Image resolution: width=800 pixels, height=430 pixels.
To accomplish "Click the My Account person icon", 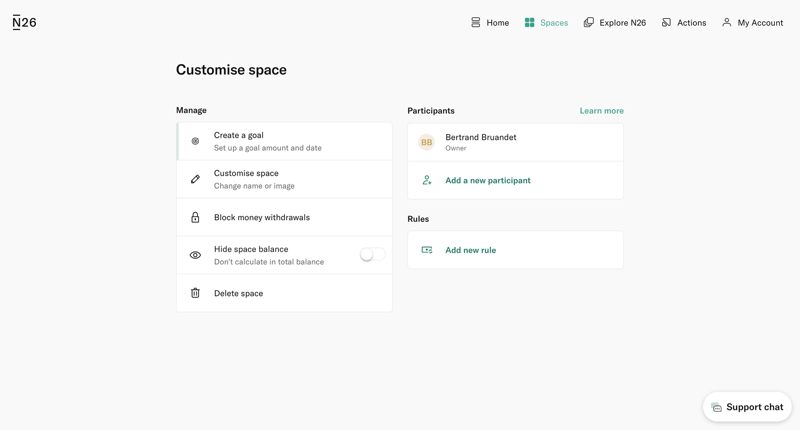I will (727, 22).
